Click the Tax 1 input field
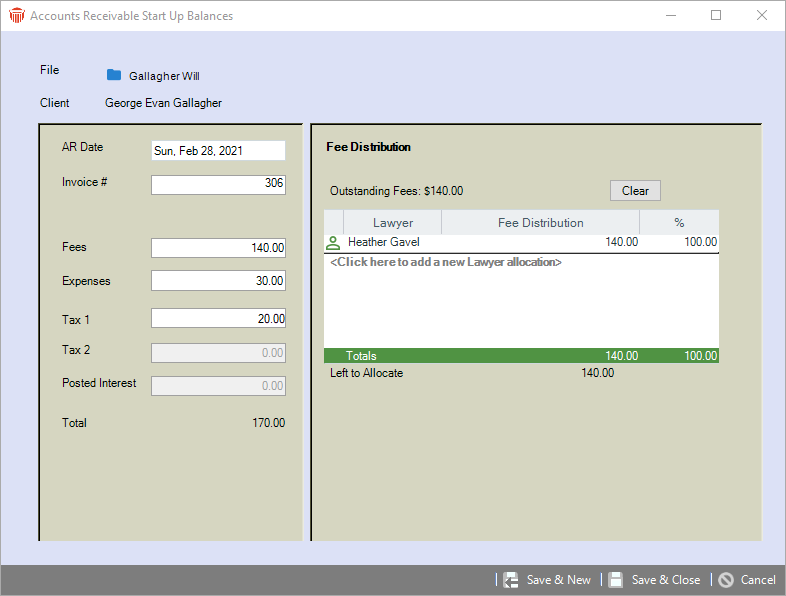The width and height of the screenshot is (786, 596). [x=218, y=318]
